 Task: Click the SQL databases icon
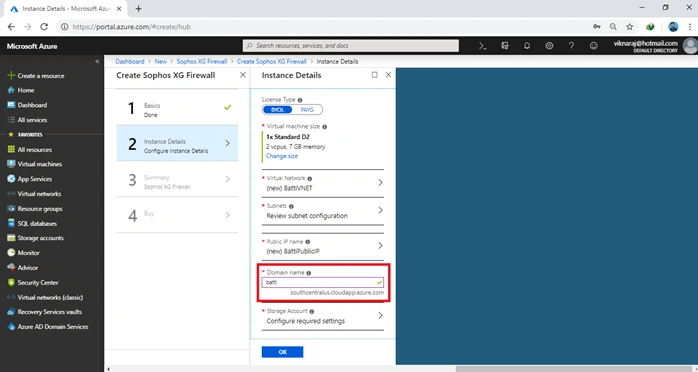11,223
